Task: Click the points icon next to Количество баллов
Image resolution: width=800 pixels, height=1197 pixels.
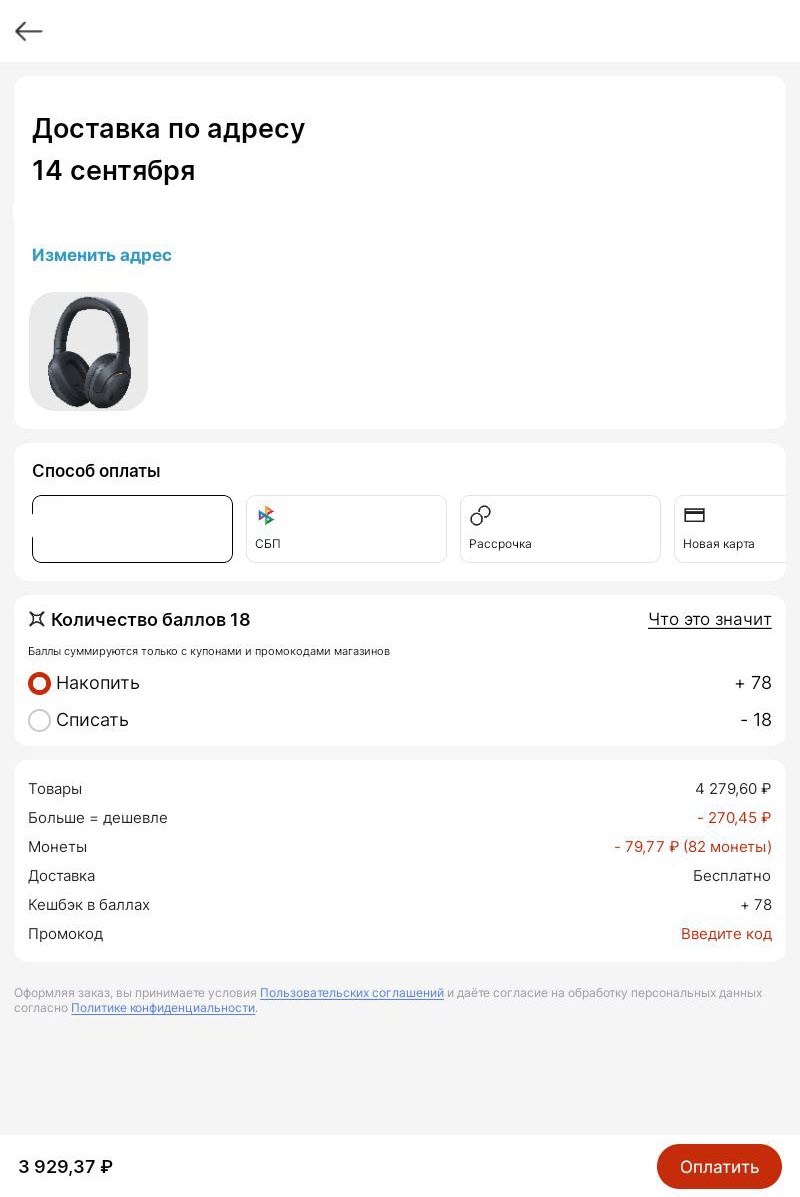Action: 38,619
